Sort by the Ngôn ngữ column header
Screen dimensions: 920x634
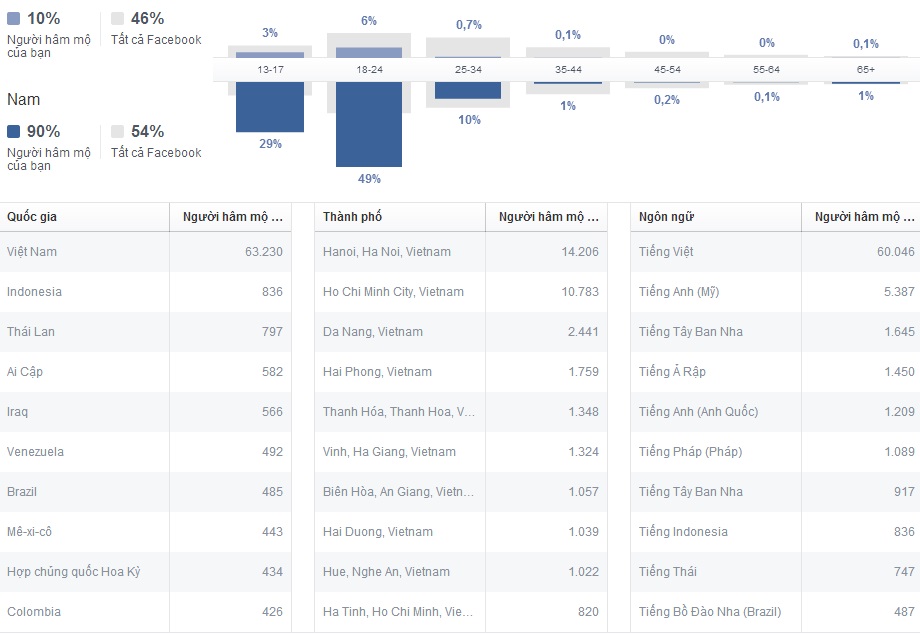[x=666, y=217]
